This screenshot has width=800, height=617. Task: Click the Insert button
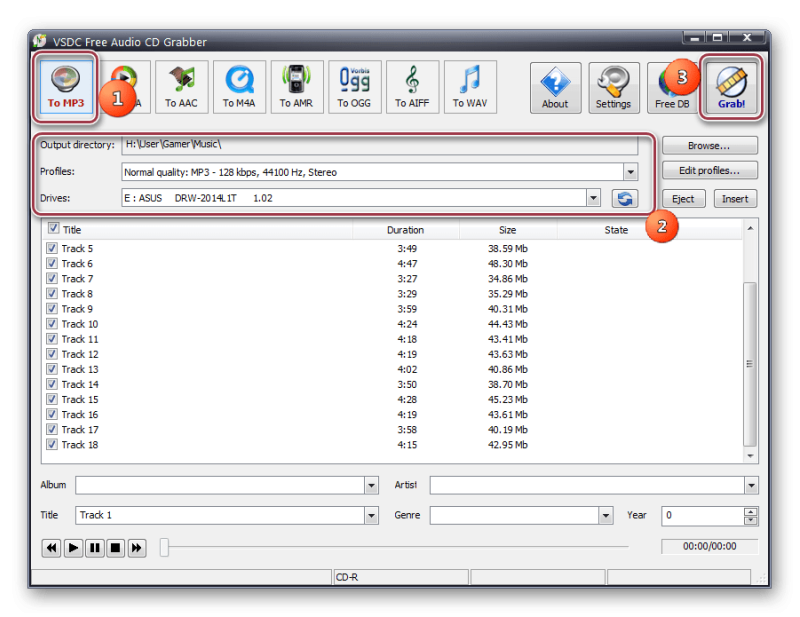coord(735,199)
